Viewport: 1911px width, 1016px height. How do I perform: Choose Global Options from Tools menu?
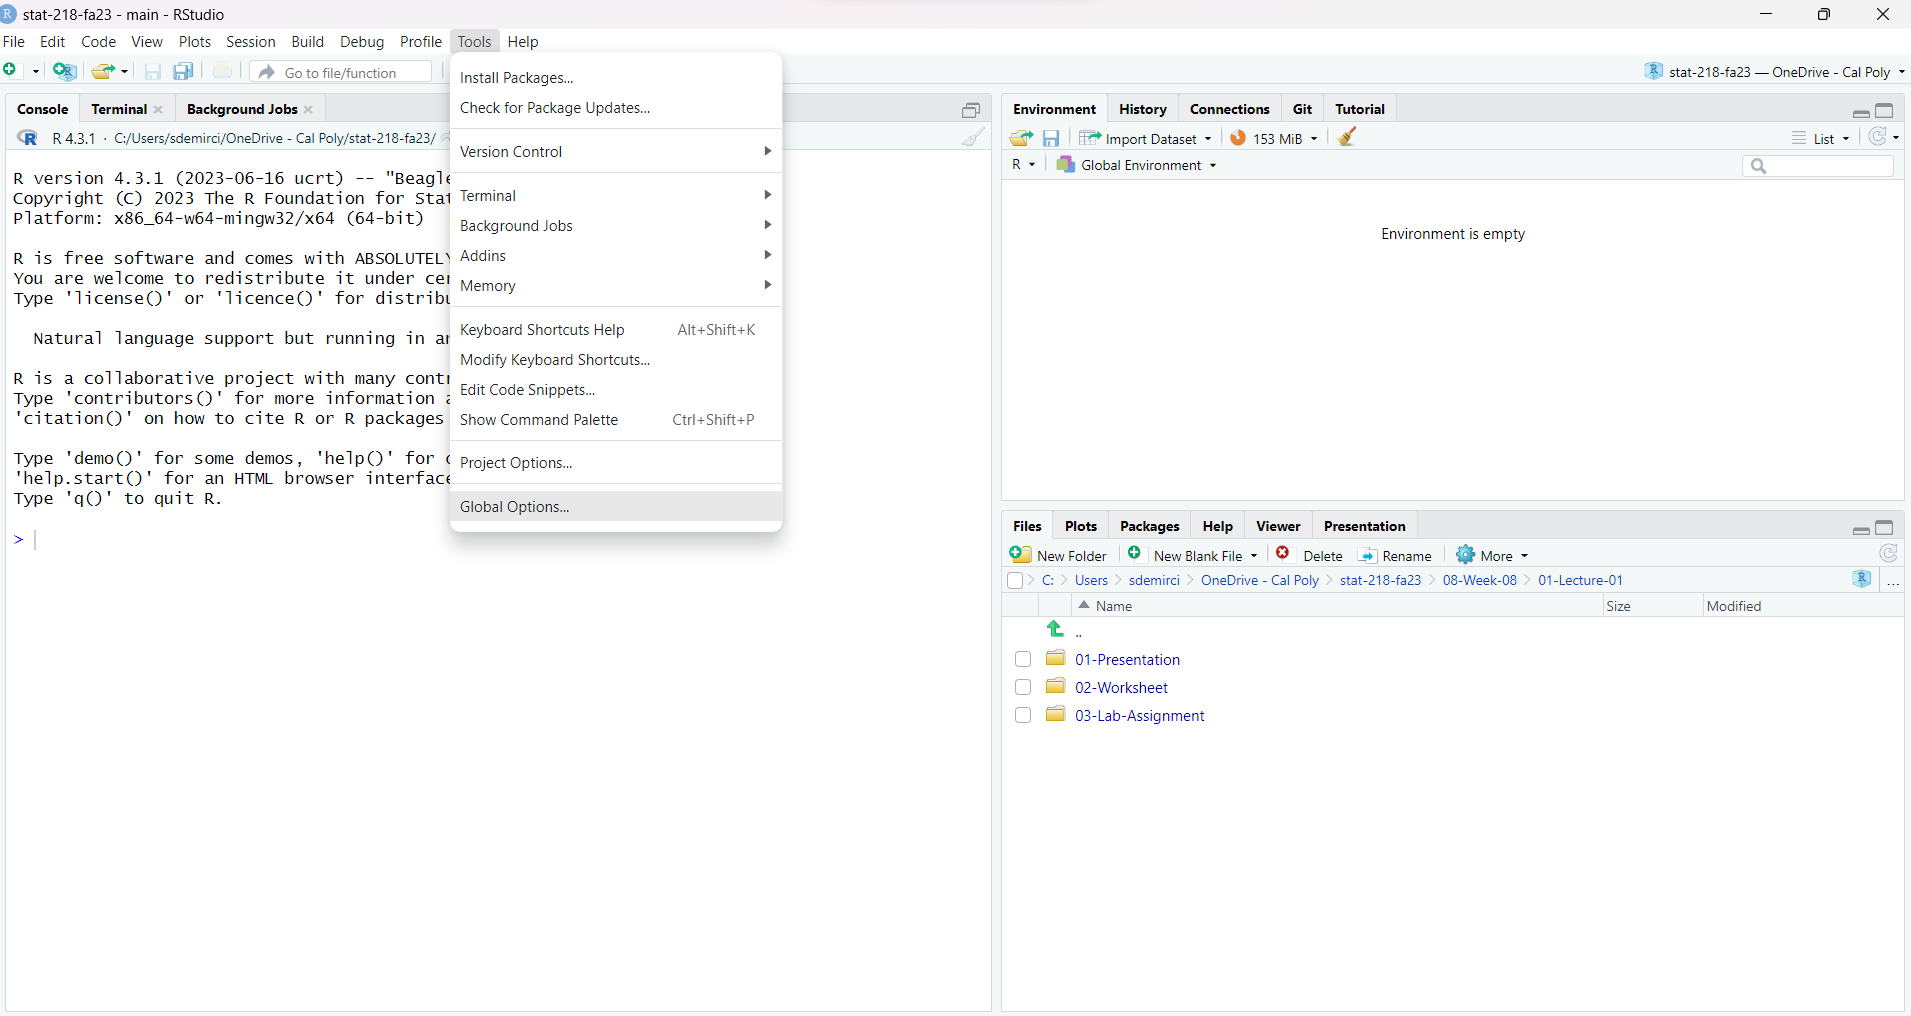tap(514, 507)
